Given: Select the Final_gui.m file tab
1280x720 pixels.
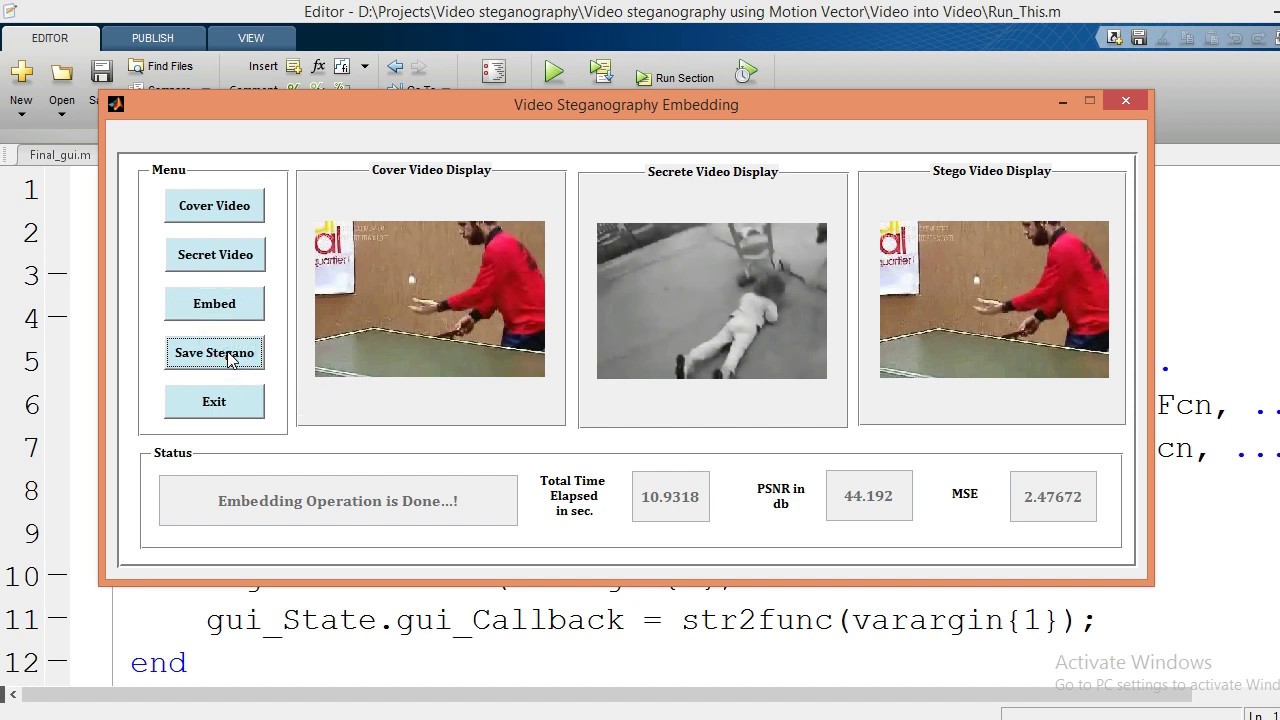Looking at the screenshot, I should point(60,155).
